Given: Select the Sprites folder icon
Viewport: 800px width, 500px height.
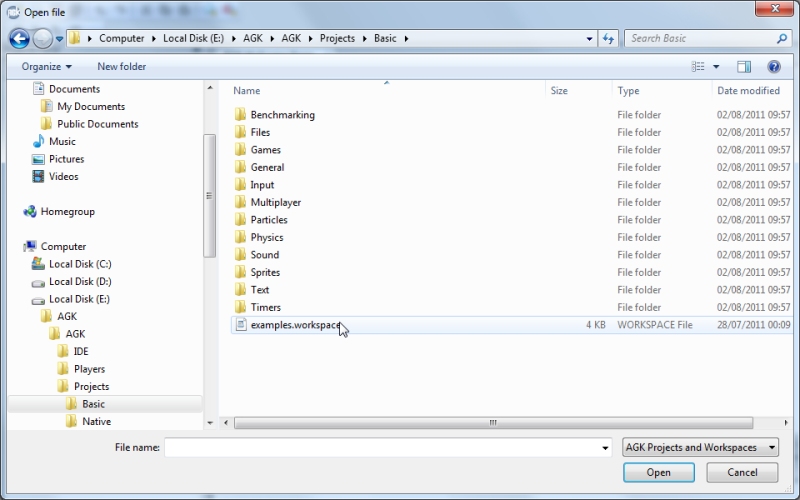Looking at the screenshot, I should coord(240,272).
